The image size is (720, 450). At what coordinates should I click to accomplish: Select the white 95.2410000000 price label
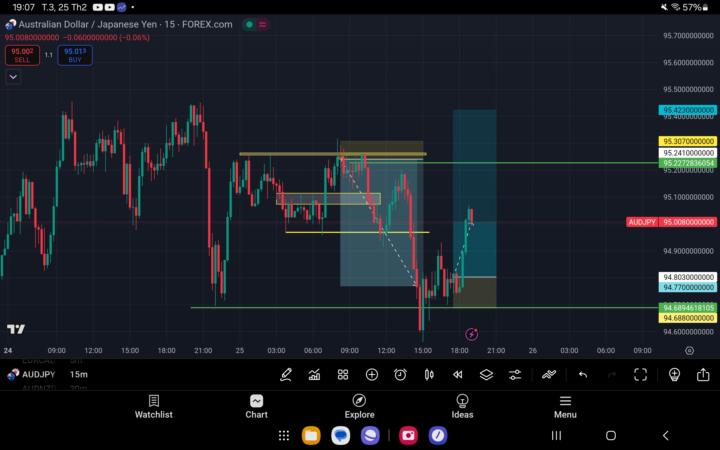tap(687, 152)
